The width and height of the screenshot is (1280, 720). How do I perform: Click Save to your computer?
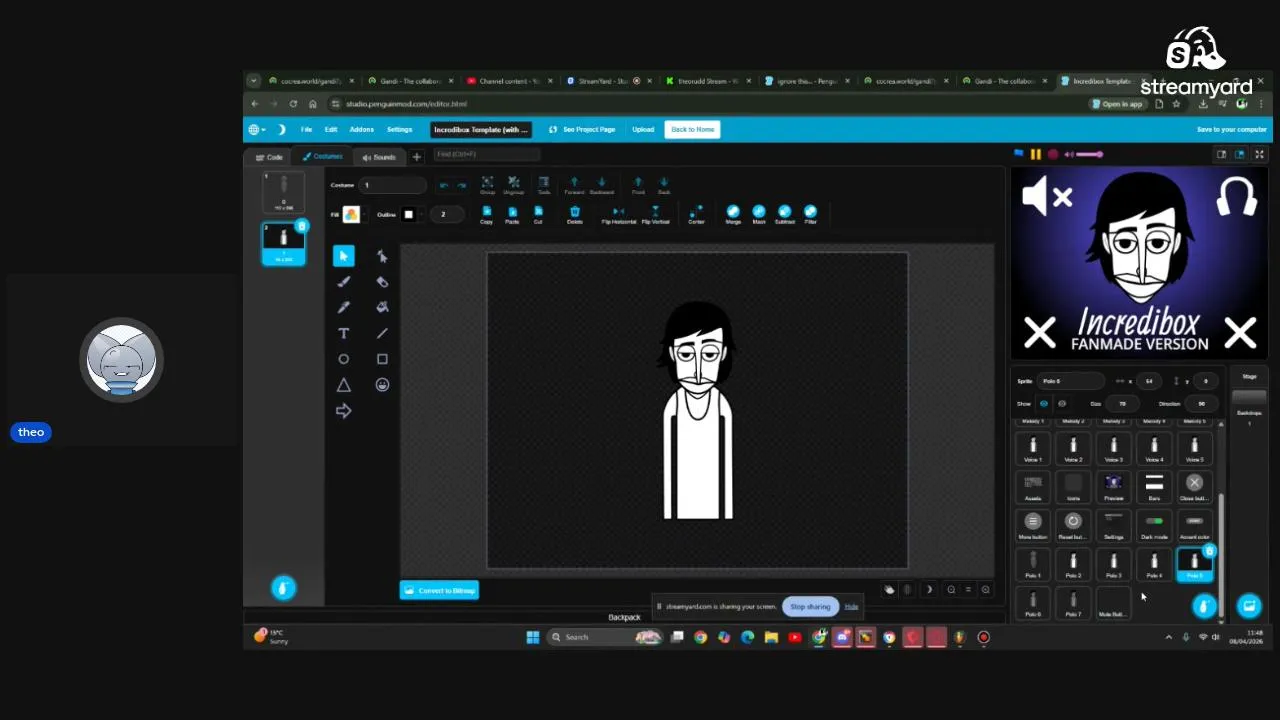[1232, 129]
